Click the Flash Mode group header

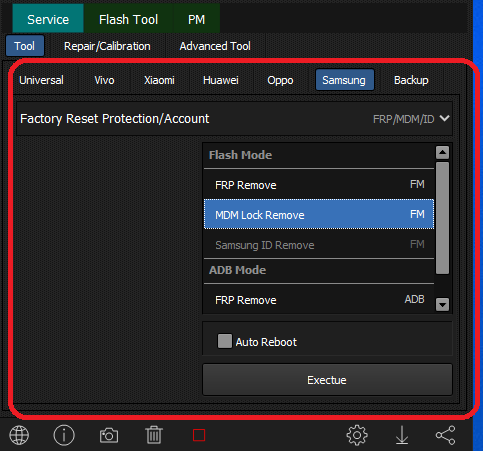pyautogui.click(x=319, y=155)
